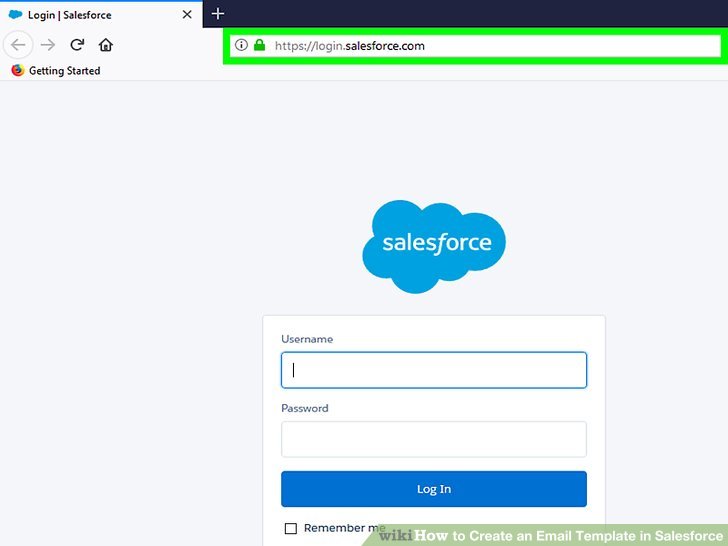Select the Login | Salesforce tab
Image resolution: width=728 pixels, height=546 pixels.
pyautogui.click(x=101, y=14)
